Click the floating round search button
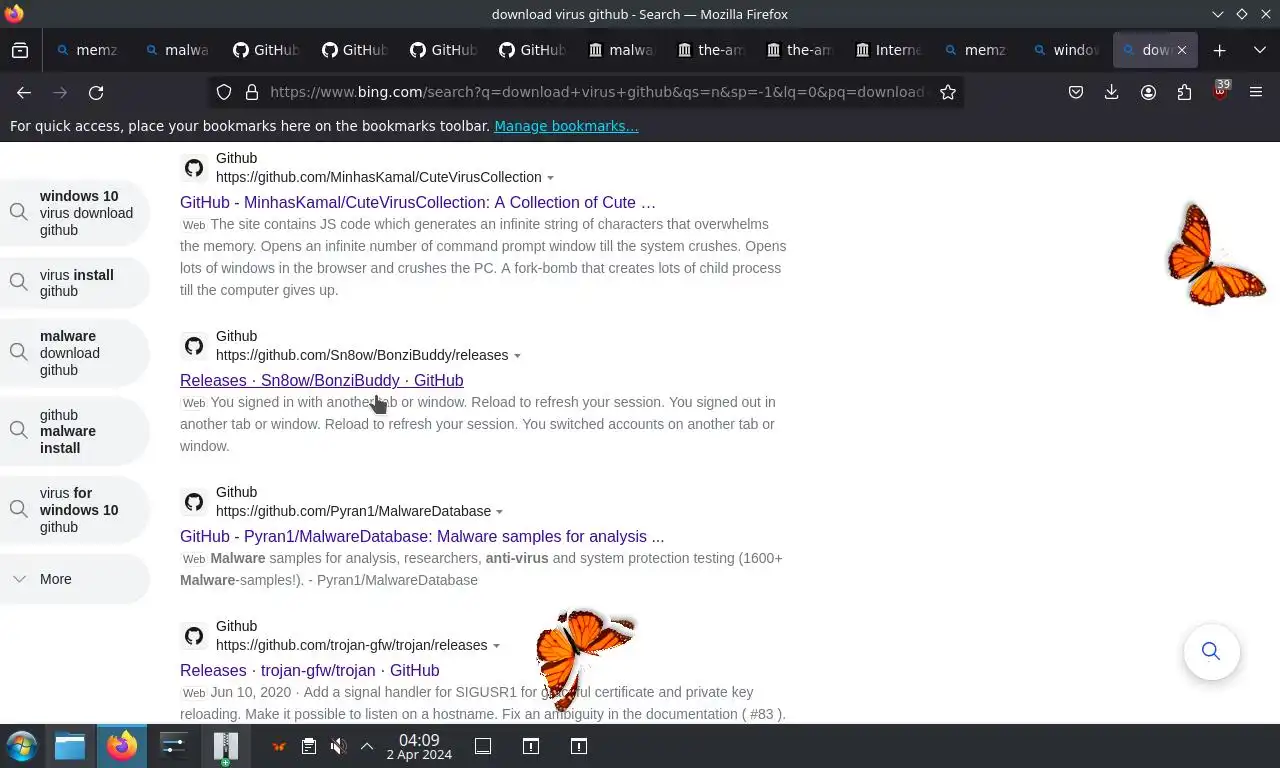1280x768 pixels. tap(1211, 652)
